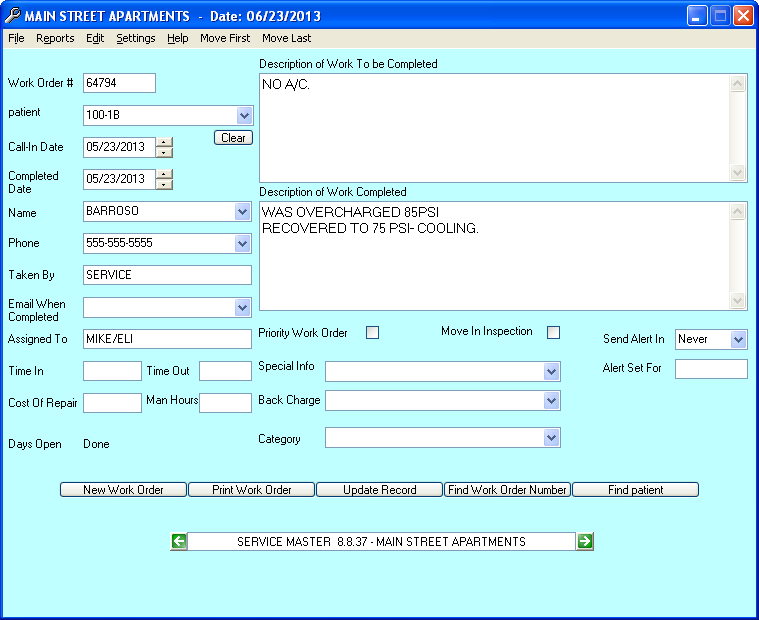The image size is (759, 620).
Task: Open the Special Info dropdown
Action: click(x=551, y=371)
